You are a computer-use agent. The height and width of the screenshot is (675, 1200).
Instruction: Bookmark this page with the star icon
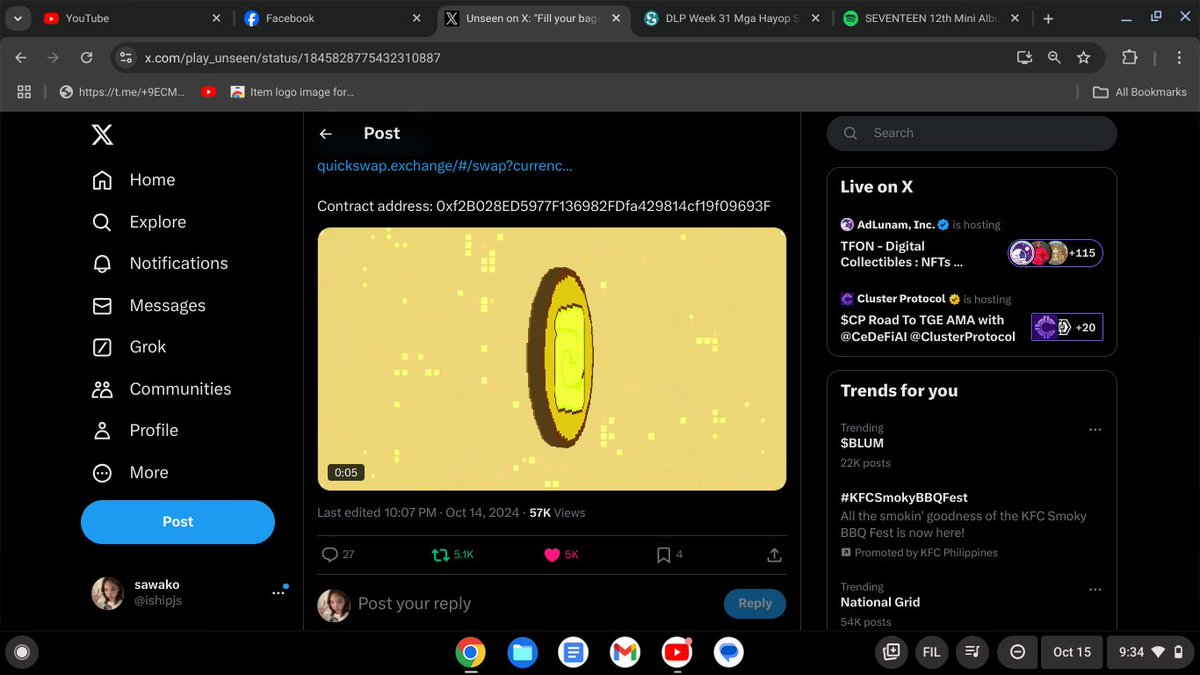(x=1083, y=58)
